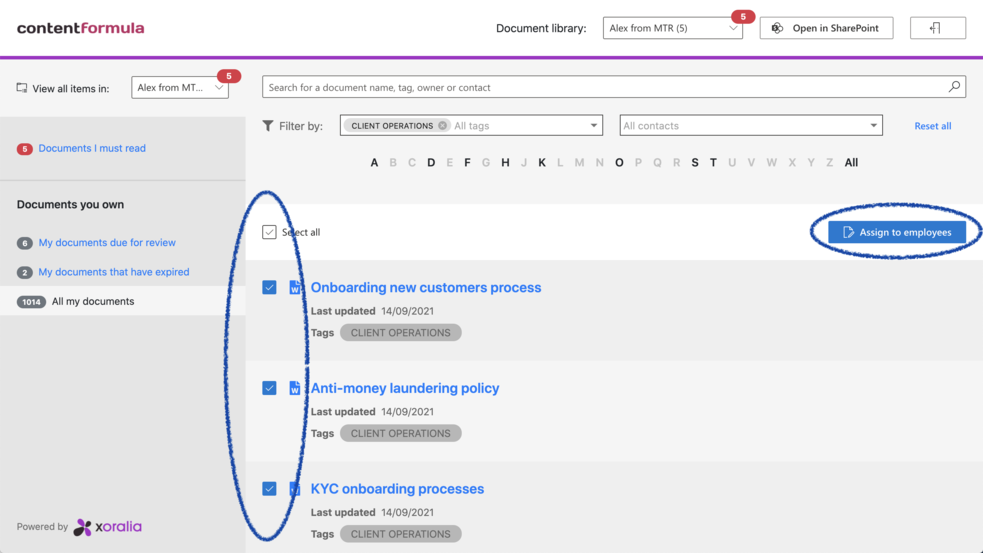Open the Document library dropdown
Viewport: 983px width, 553px height.
click(x=673, y=28)
